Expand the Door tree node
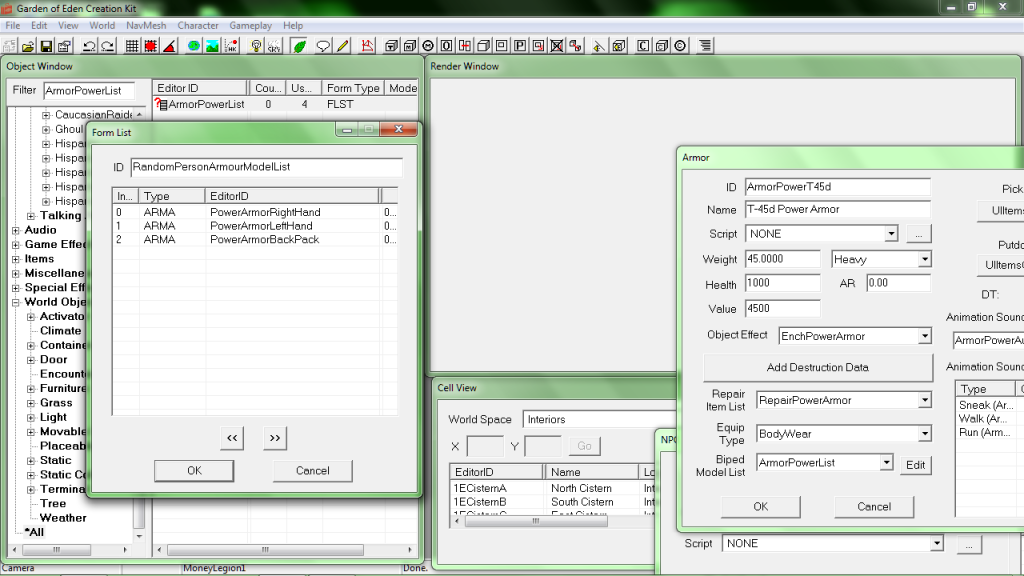 31,360
